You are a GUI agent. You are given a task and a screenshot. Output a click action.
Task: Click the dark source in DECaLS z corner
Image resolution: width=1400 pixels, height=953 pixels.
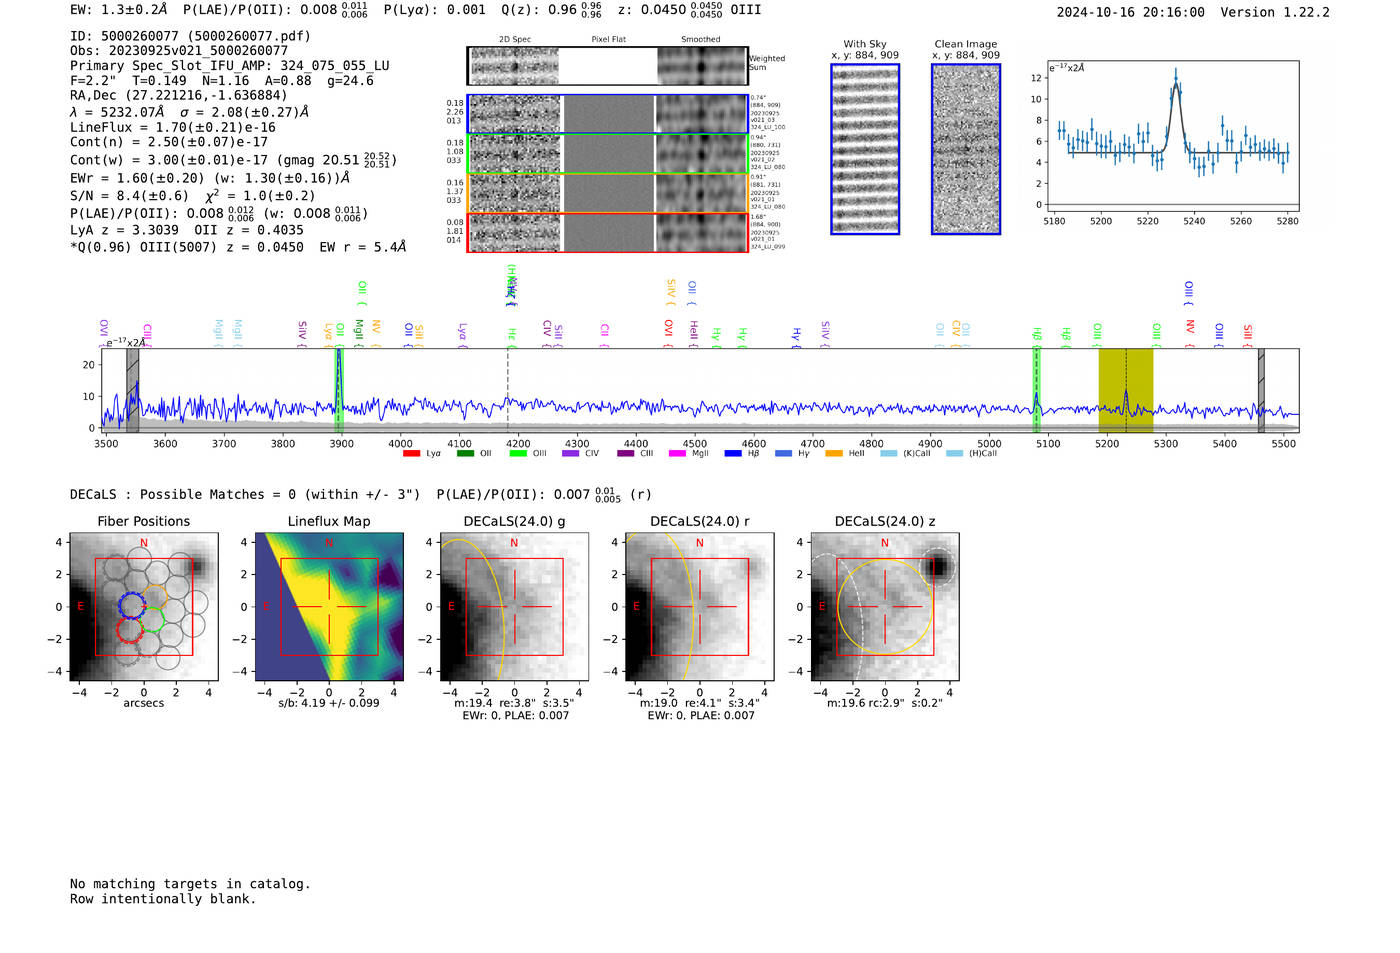point(938,567)
